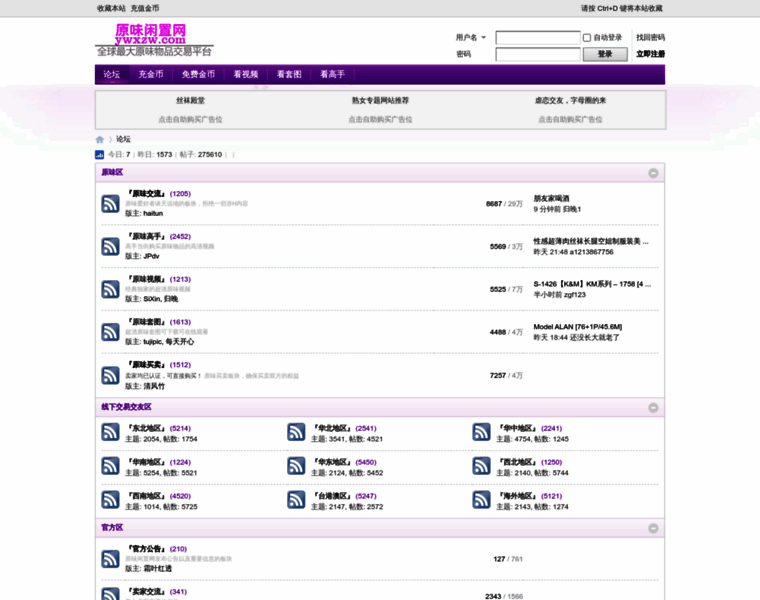760x600 pixels.
Task: Open moderator 清风竹's profile
Action: [154, 386]
